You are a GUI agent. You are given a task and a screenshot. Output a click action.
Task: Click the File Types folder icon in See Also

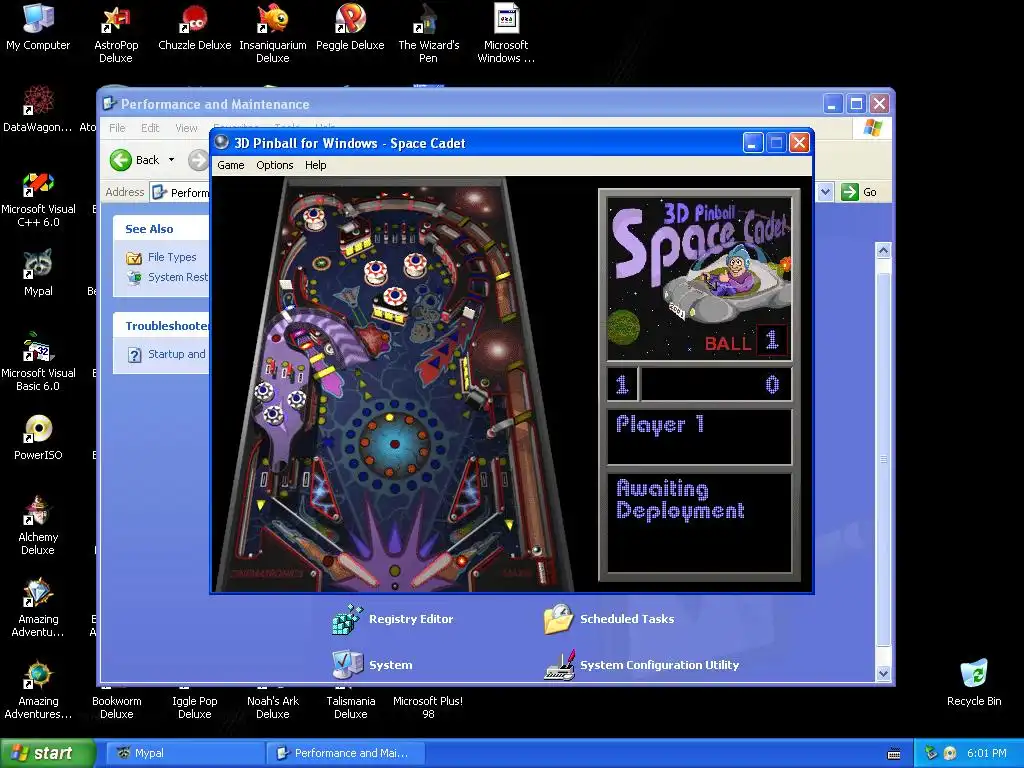coord(134,258)
